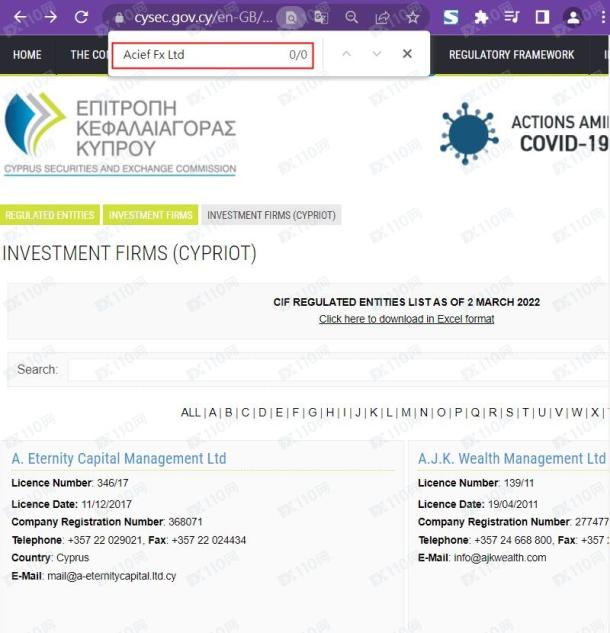Filter firms by letter R
The height and width of the screenshot is (633, 610).
pos(493,413)
